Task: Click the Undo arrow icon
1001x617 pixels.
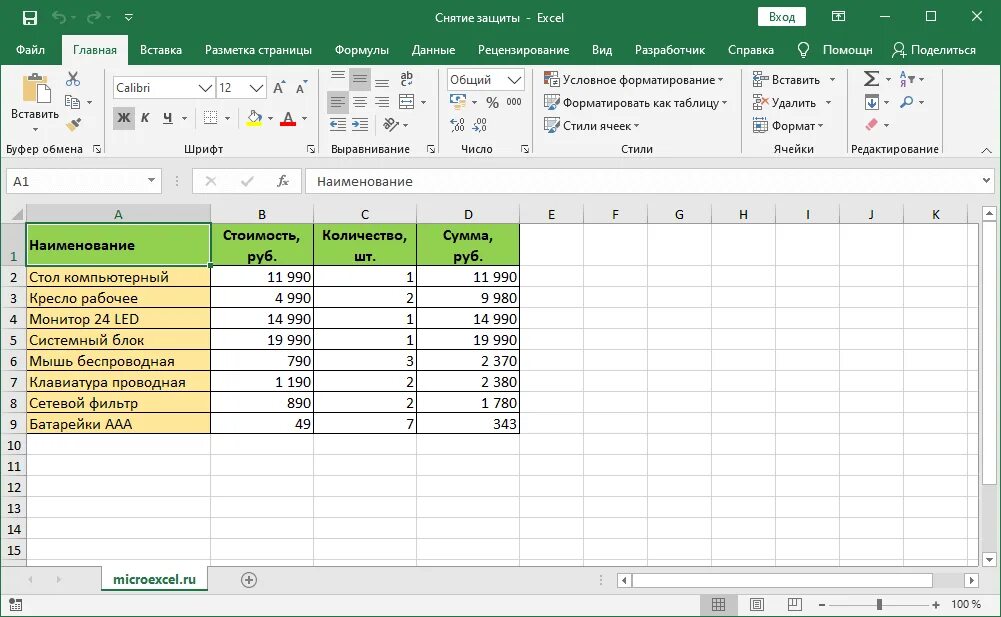Action: [59, 18]
